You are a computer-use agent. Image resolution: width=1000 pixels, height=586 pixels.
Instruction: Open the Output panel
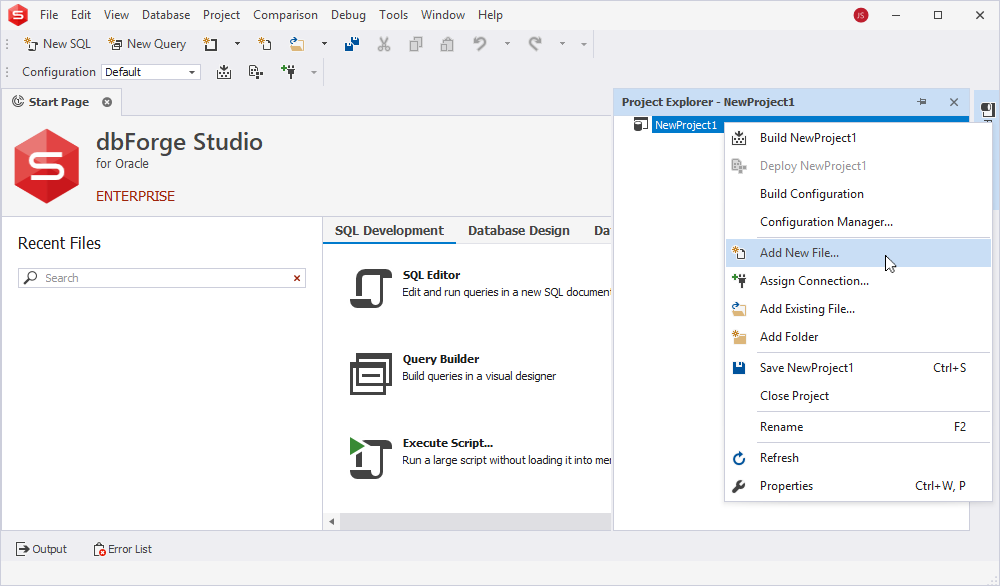pyautogui.click(x=41, y=549)
